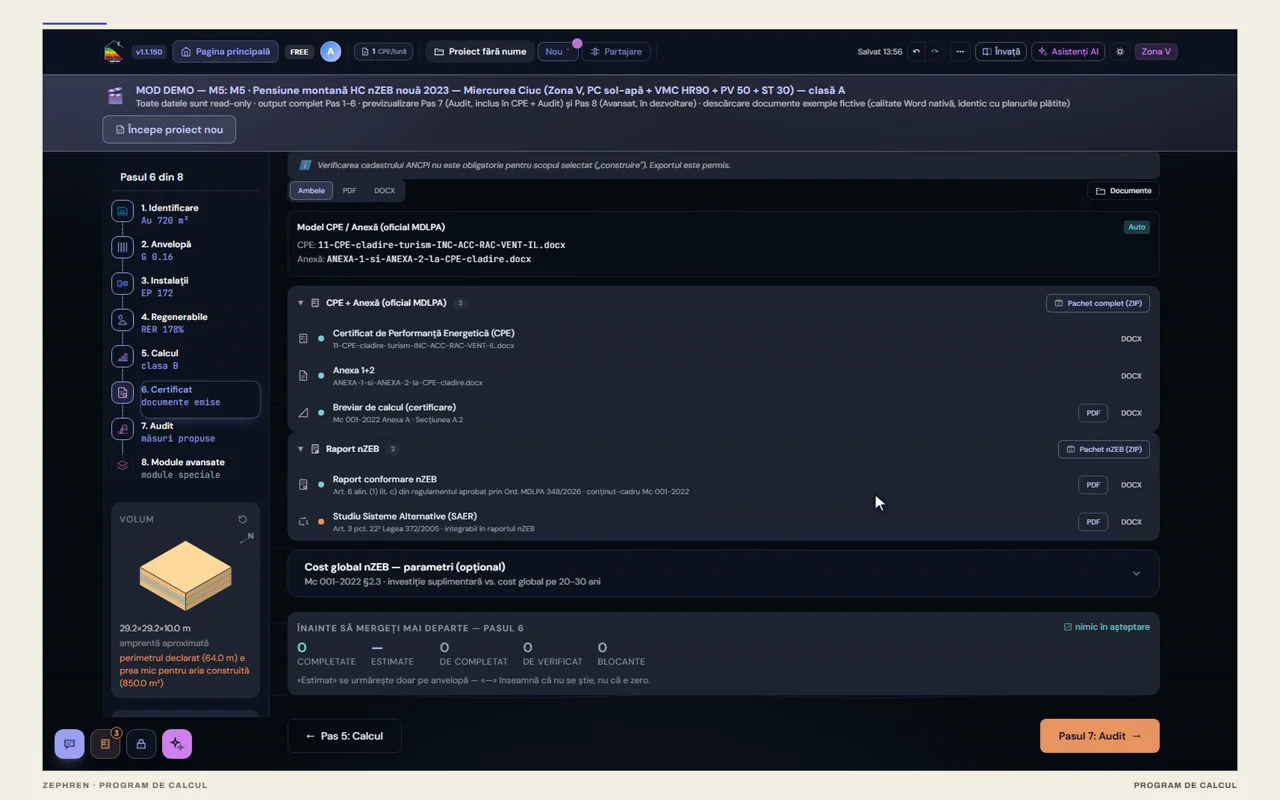The image size is (1280, 800).
Task: Open the Proiect fără nume project selector
Action: click(x=480, y=52)
